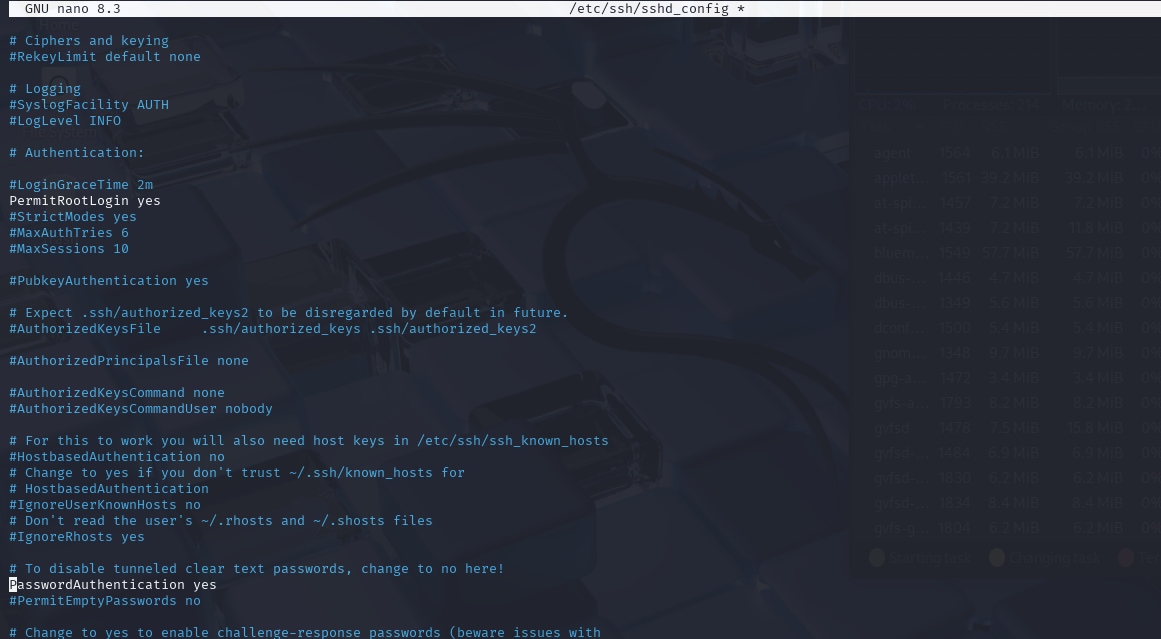The image size is (1161, 639).
Task: Click the #IgnoreRhosts yes line
Action: pyautogui.click(x=76, y=537)
